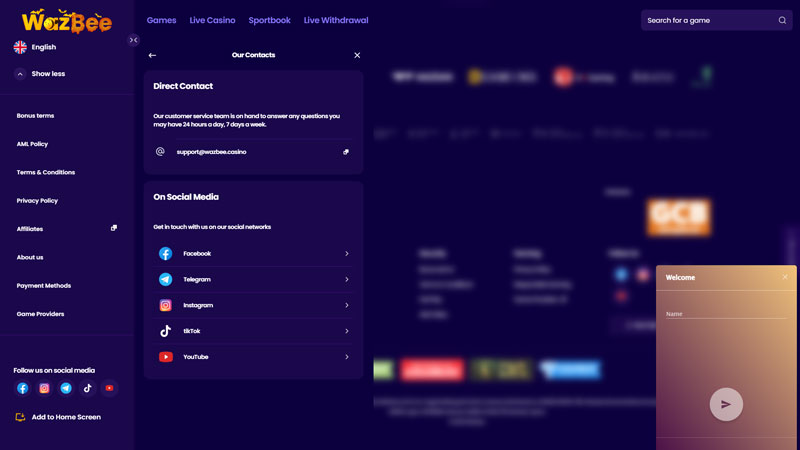Collapse the sidebar with the arrows toggle
Image resolution: width=800 pixels, height=450 pixels.
click(133, 40)
